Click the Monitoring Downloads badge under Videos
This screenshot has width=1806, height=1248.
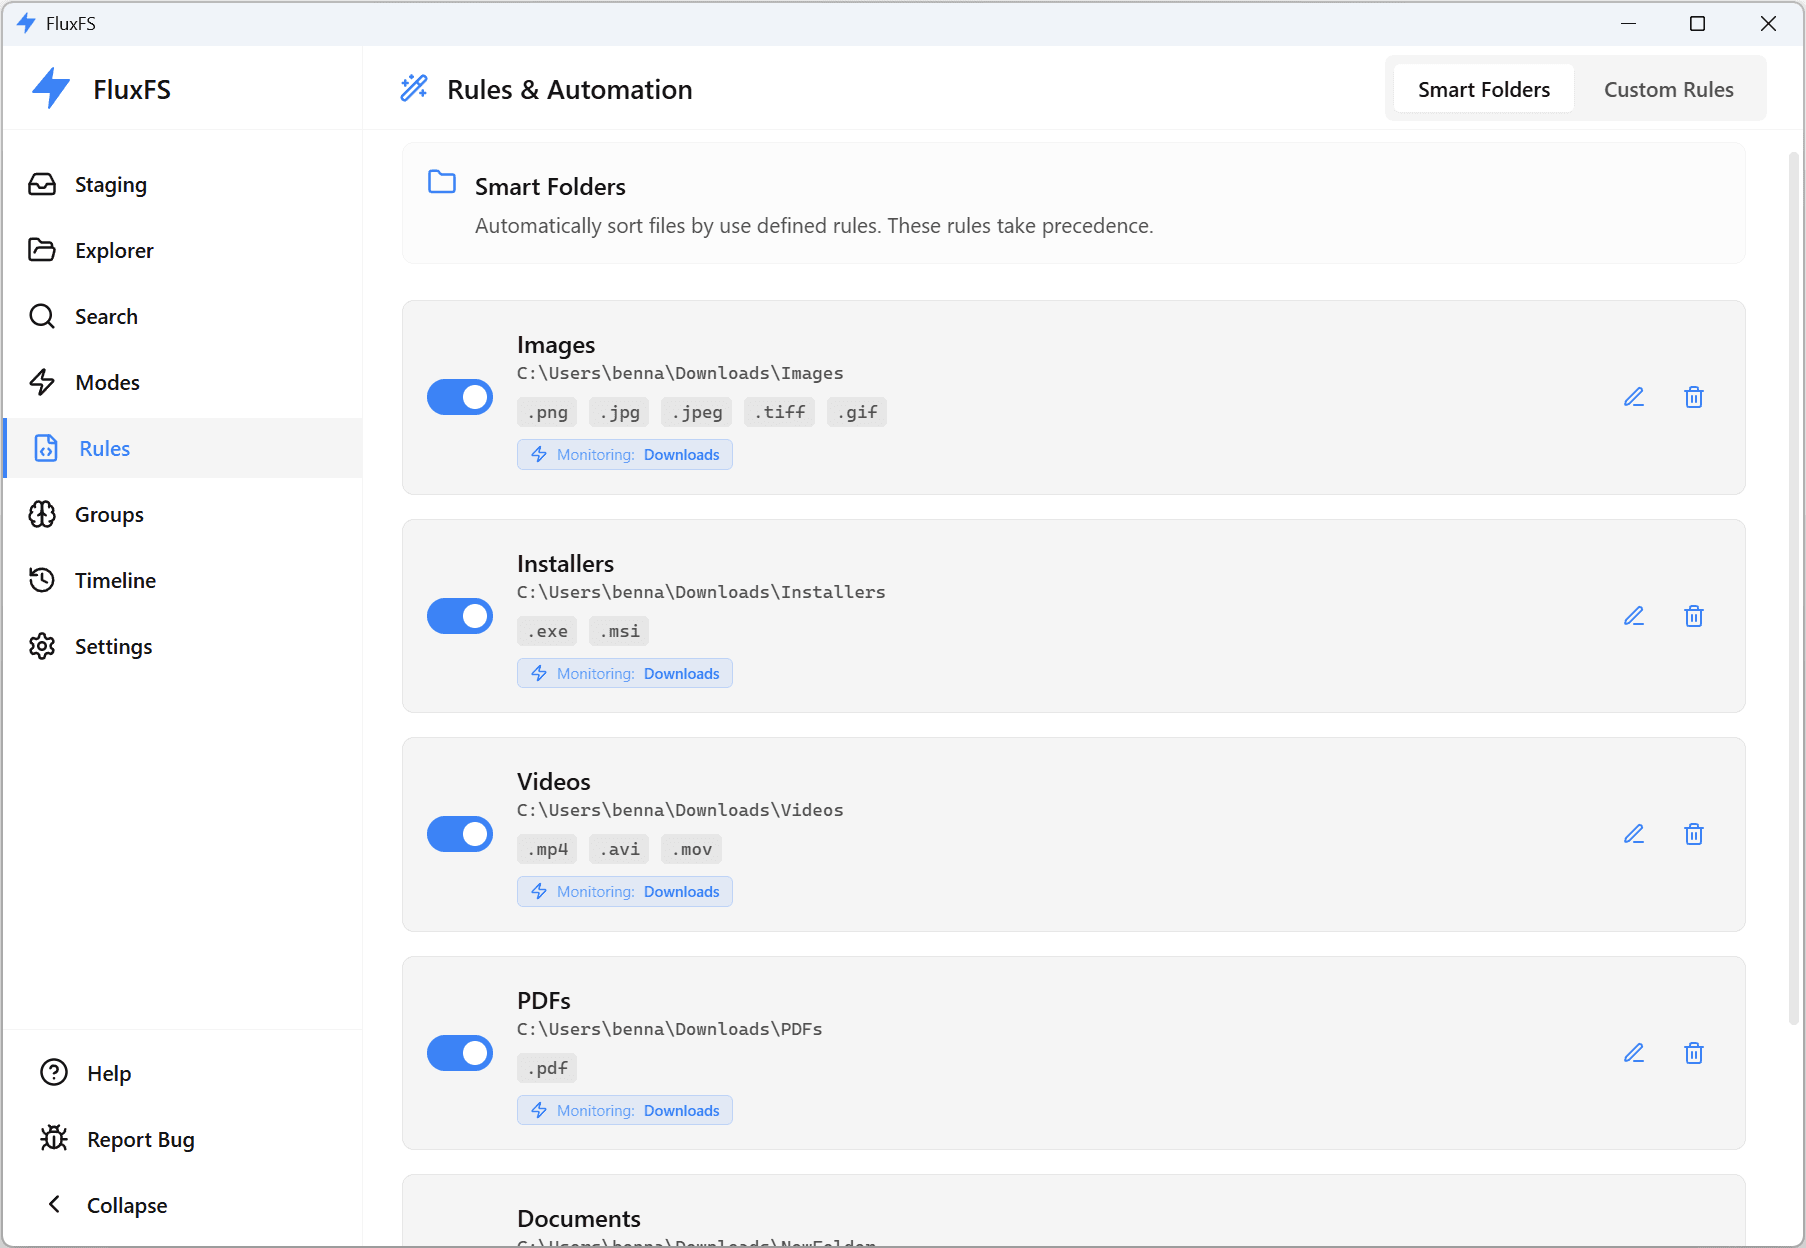click(x=624, y=891)
